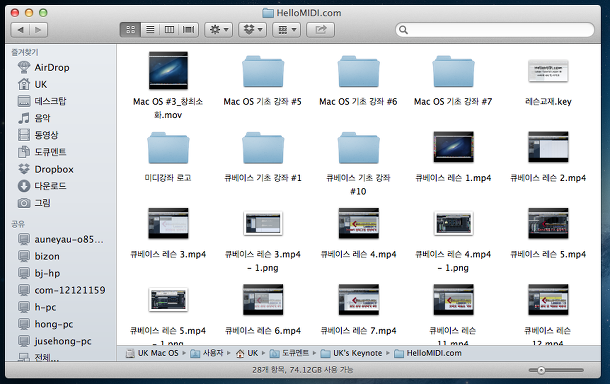Select the 큐베이스 레슨 11.mp4 video
The width and height of the screenshot is (610, 384).
coord(453,300)
